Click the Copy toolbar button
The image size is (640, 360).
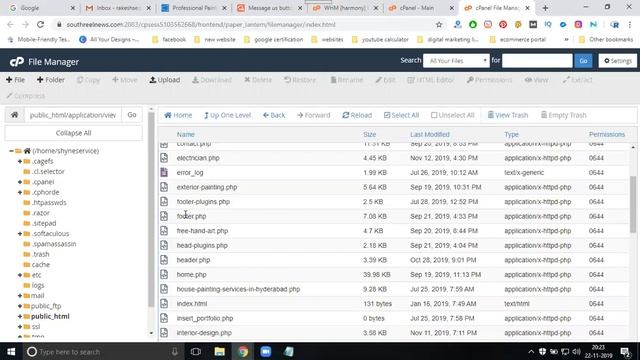(88, 80)
